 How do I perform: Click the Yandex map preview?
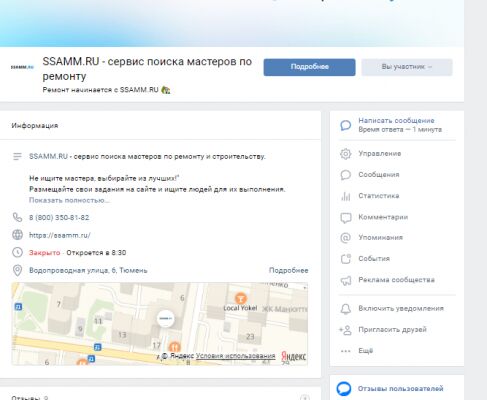(x=159, y=324)
